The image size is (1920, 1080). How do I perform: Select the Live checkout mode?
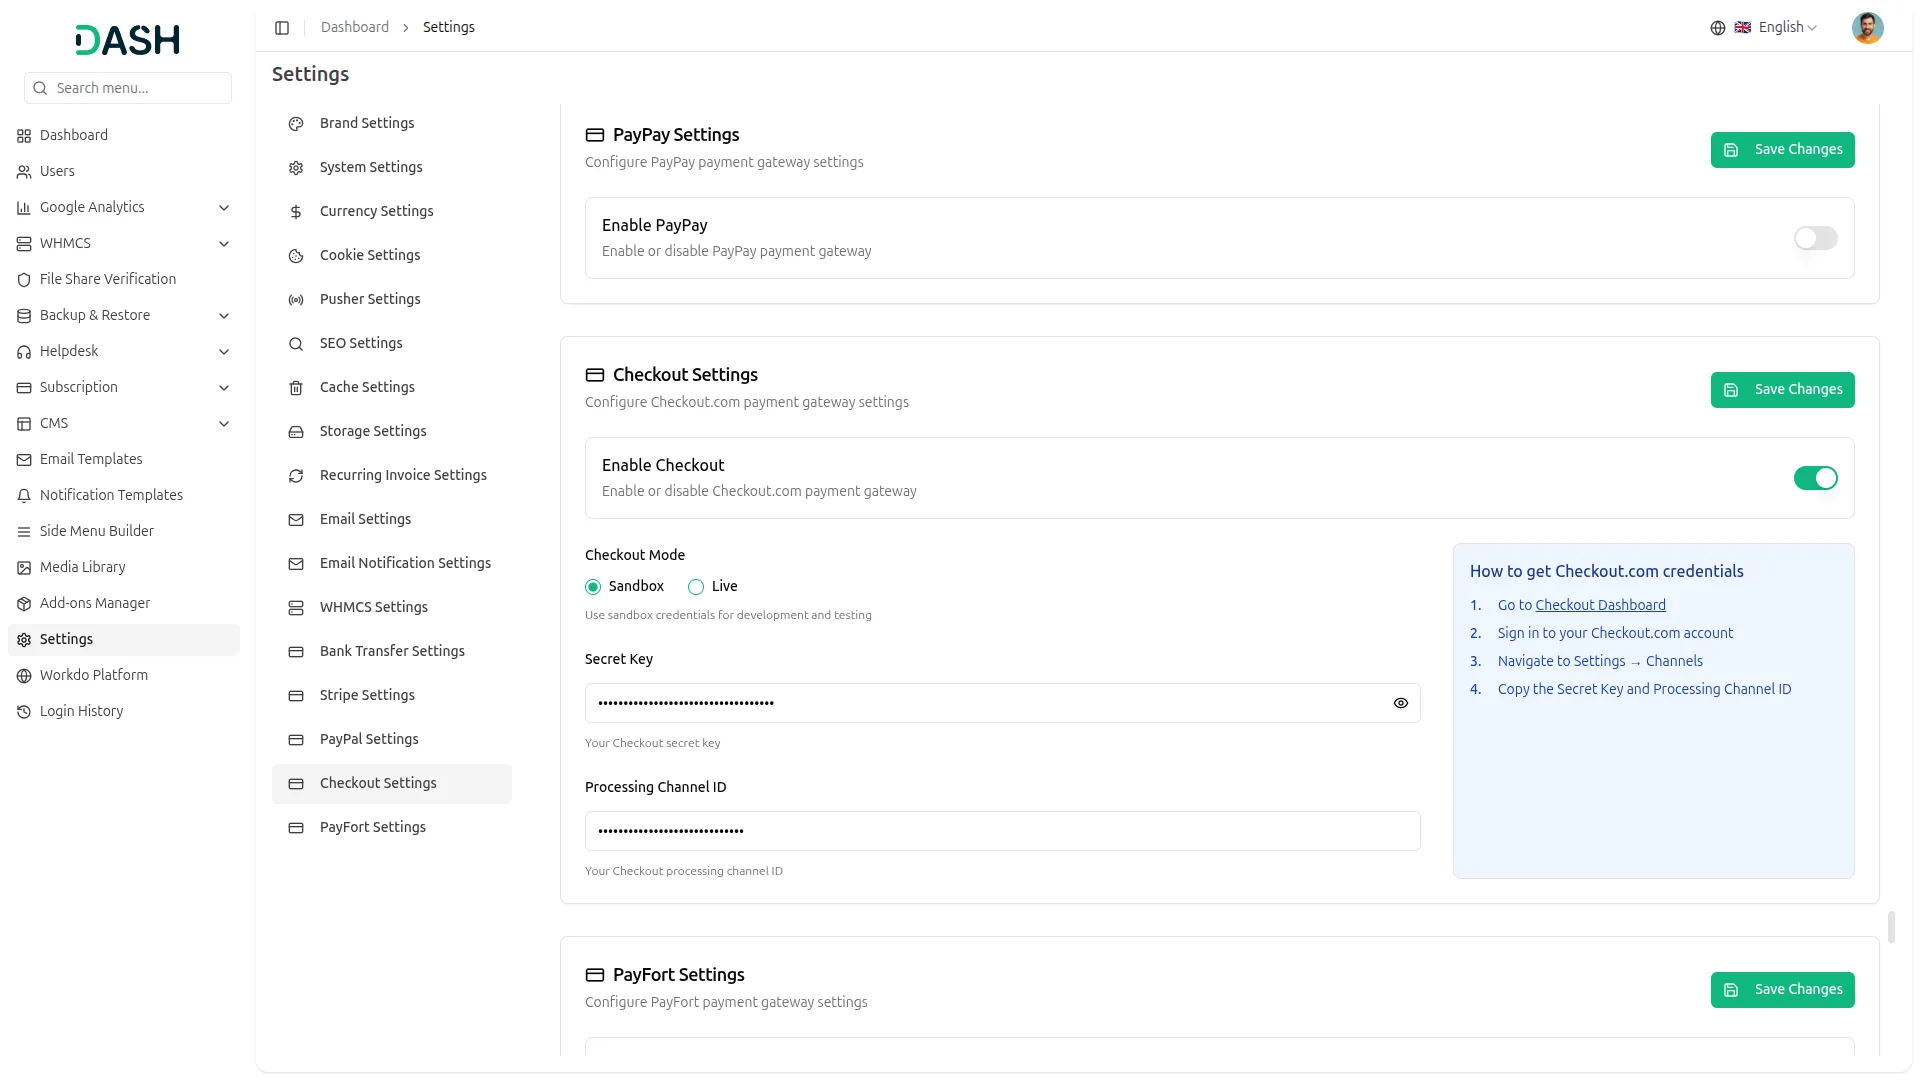[696, 587]
